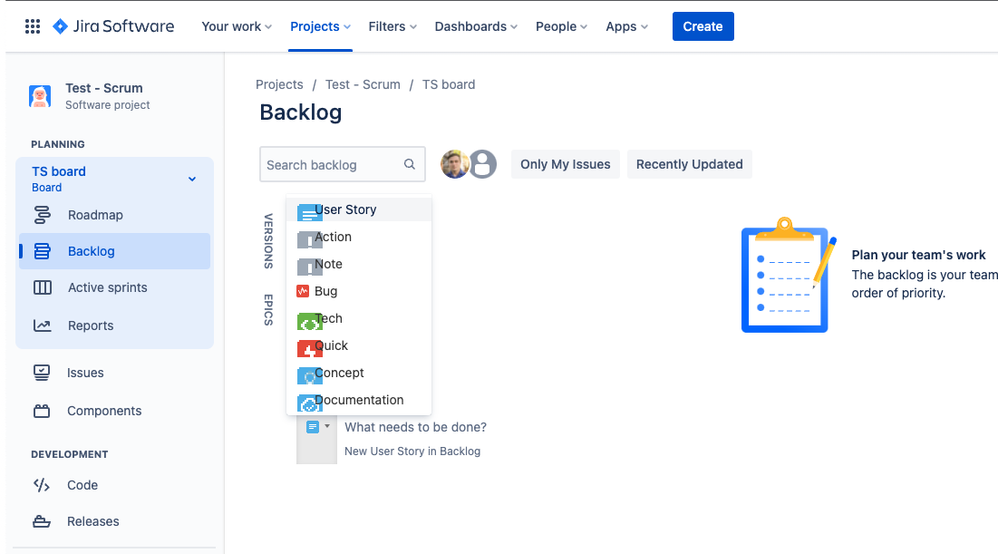Choose Note issue type
The height and width of the screenshot is (554, 998).
coord(359,264)
